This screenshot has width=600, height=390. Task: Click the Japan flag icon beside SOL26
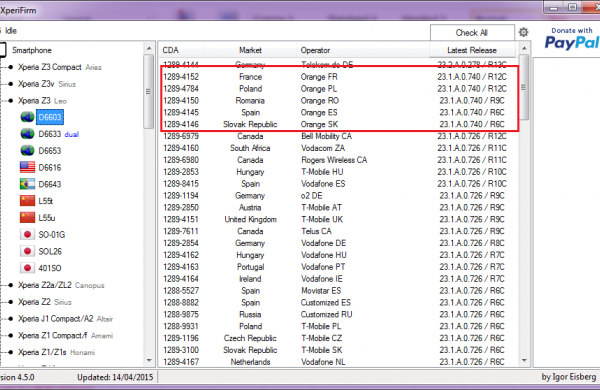(27, 251)
